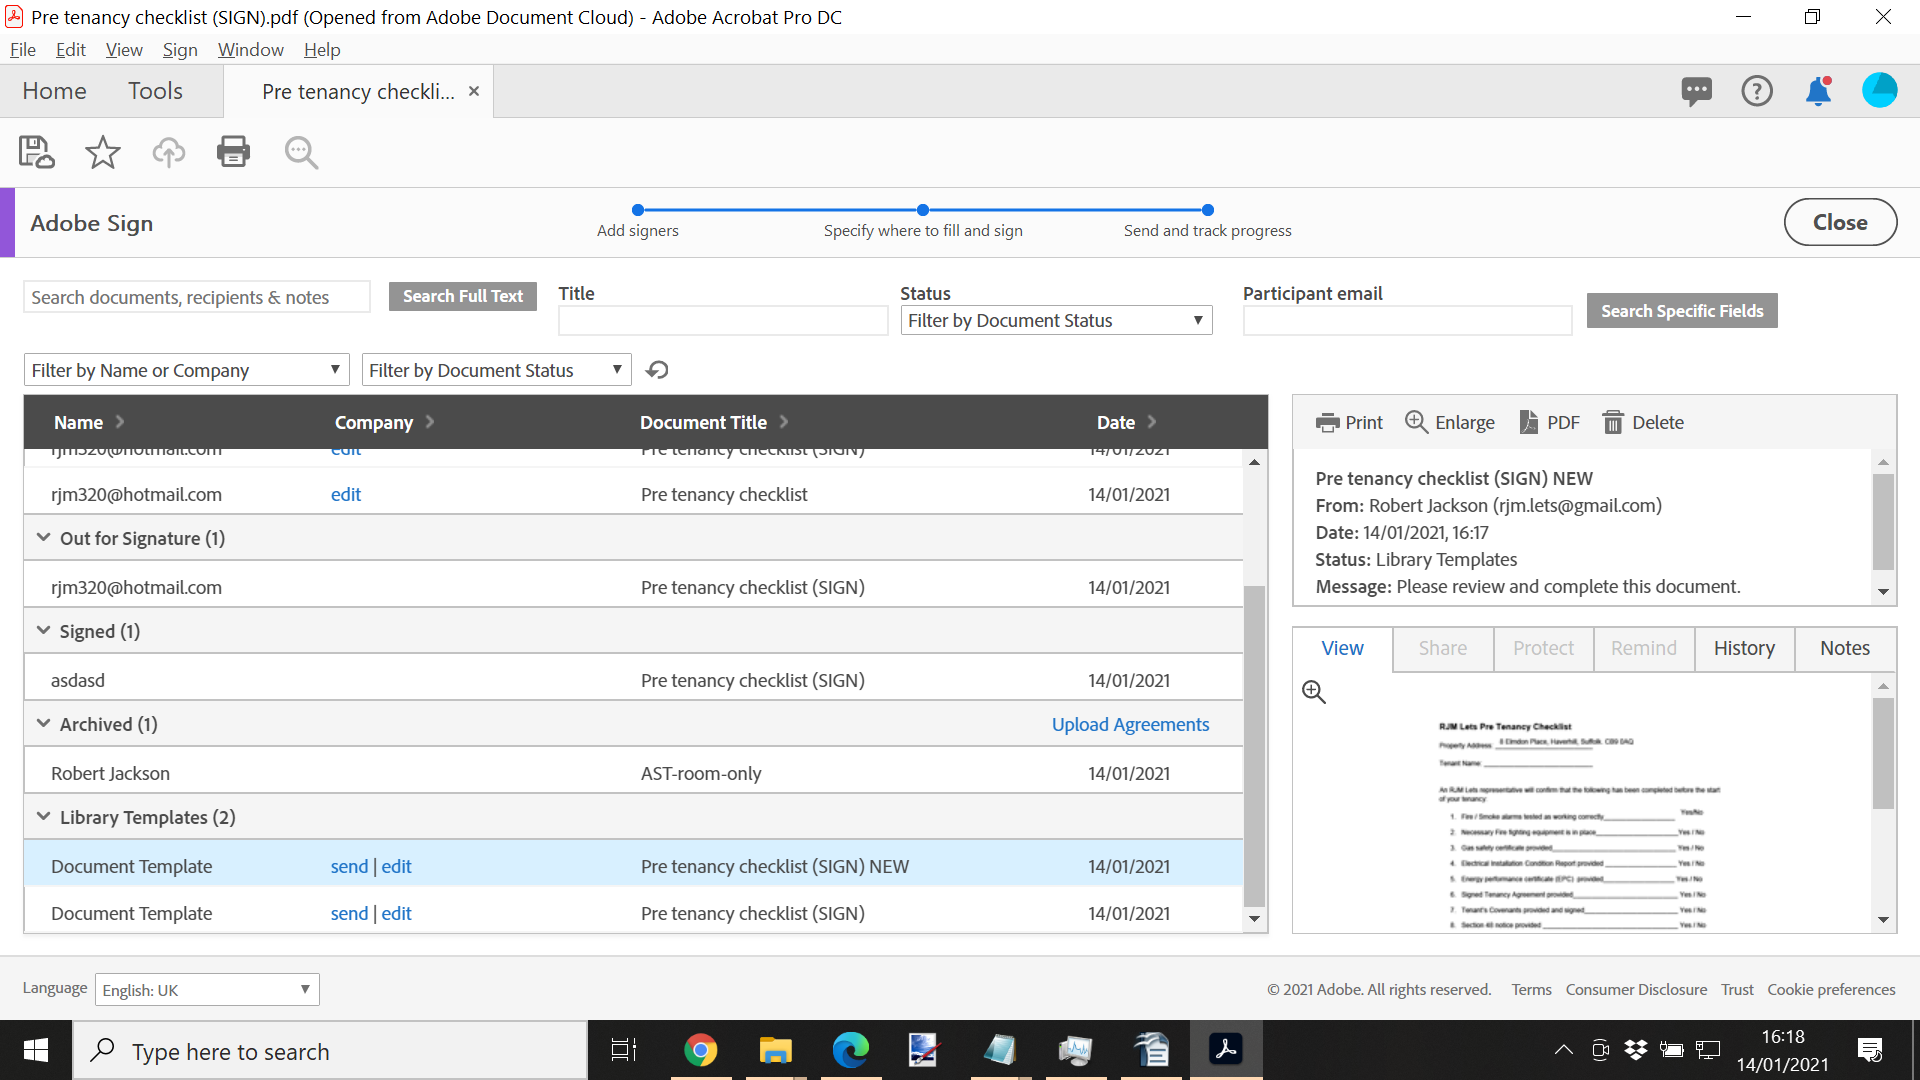This screenshot has height=1080, width=1920.
Task: Open the Filter by Name or Company dropdown
Action: click(186, 370)
